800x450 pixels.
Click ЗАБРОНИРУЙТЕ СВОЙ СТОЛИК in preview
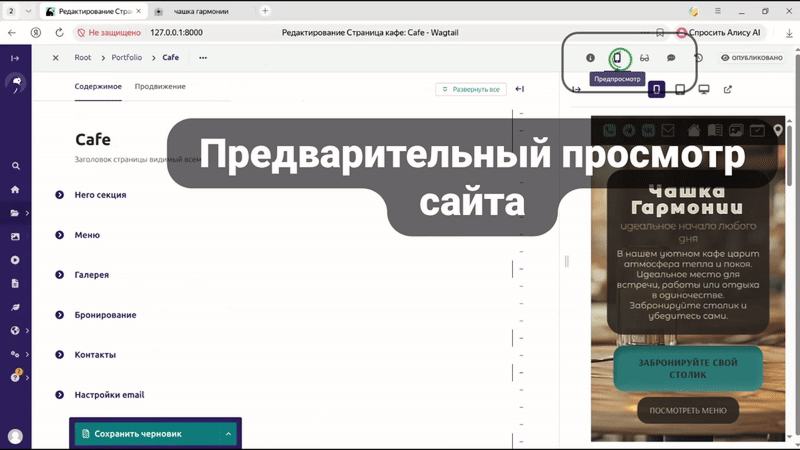point(688,369)
